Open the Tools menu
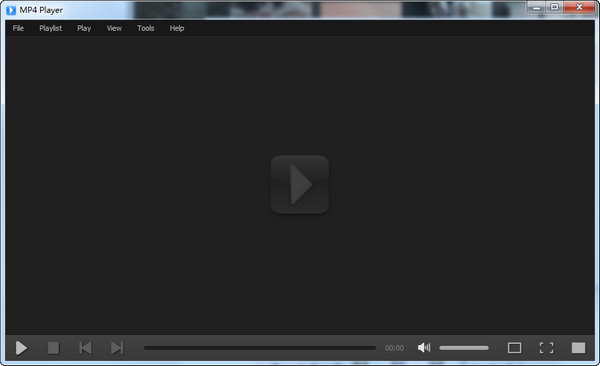Screen dimensions: 600x366 pyautogui.click(x=146, y=28)
